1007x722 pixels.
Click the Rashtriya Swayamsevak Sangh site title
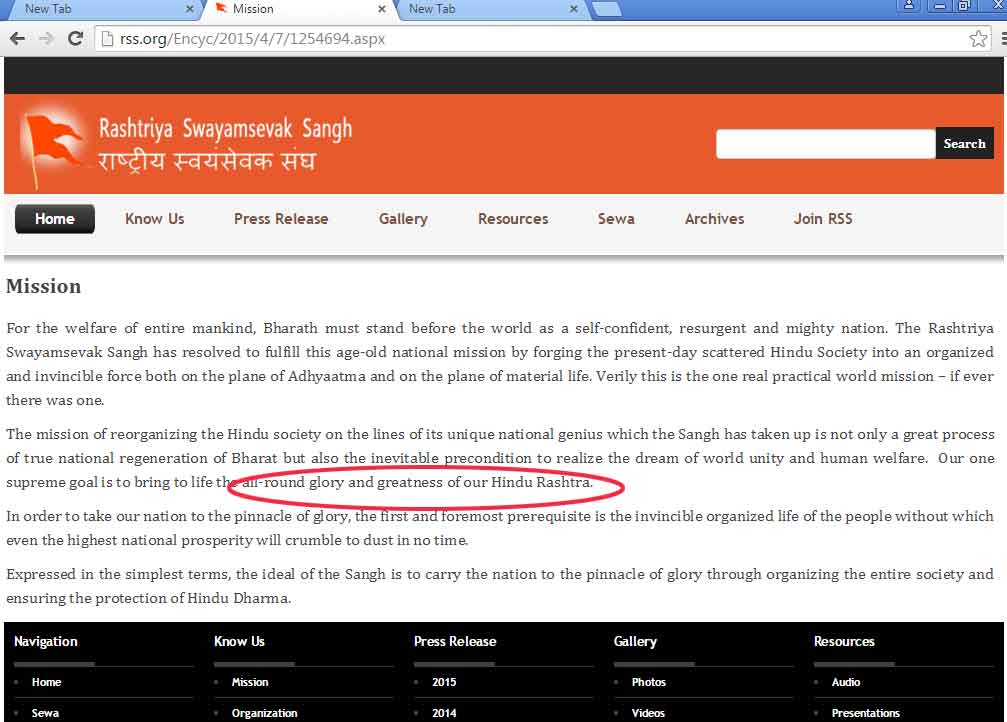tap(225, 128)
